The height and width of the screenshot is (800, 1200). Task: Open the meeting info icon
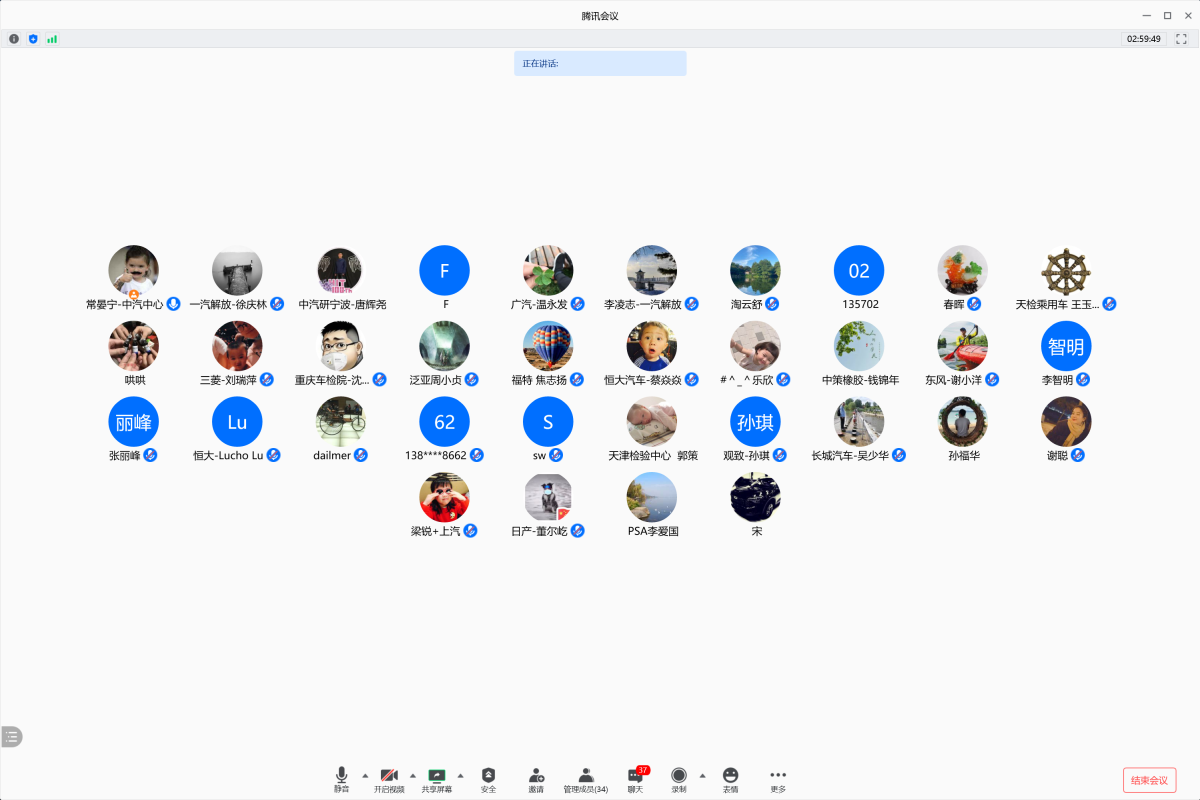14,39
